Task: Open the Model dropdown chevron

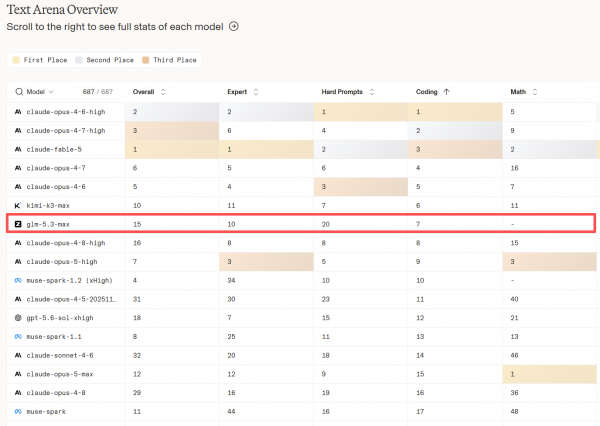Action: (51, 92)
